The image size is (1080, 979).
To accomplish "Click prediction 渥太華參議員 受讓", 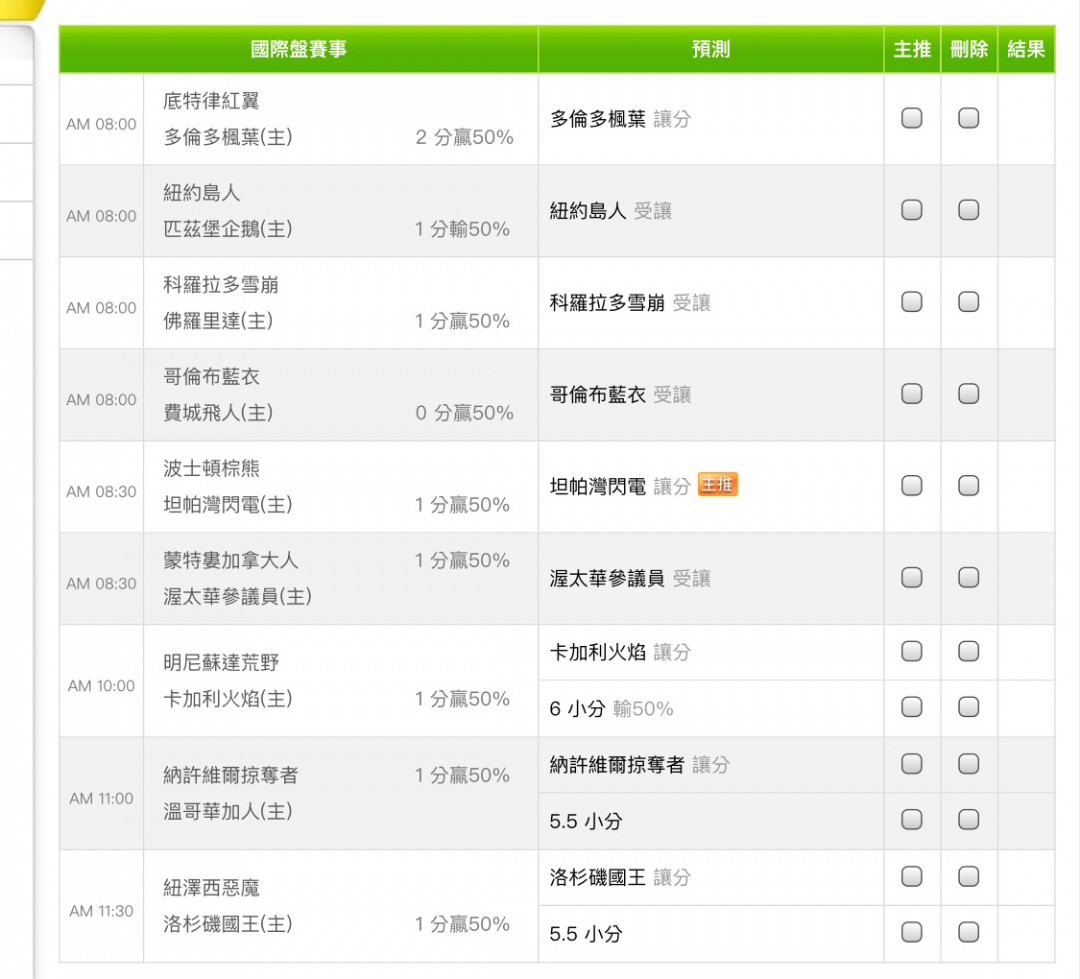I will tap(630, 579).
